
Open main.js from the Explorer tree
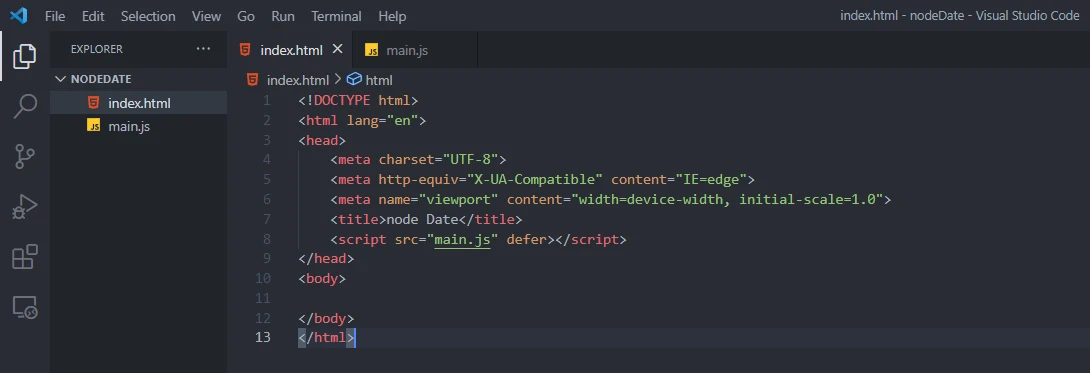(x=138, y=126)
